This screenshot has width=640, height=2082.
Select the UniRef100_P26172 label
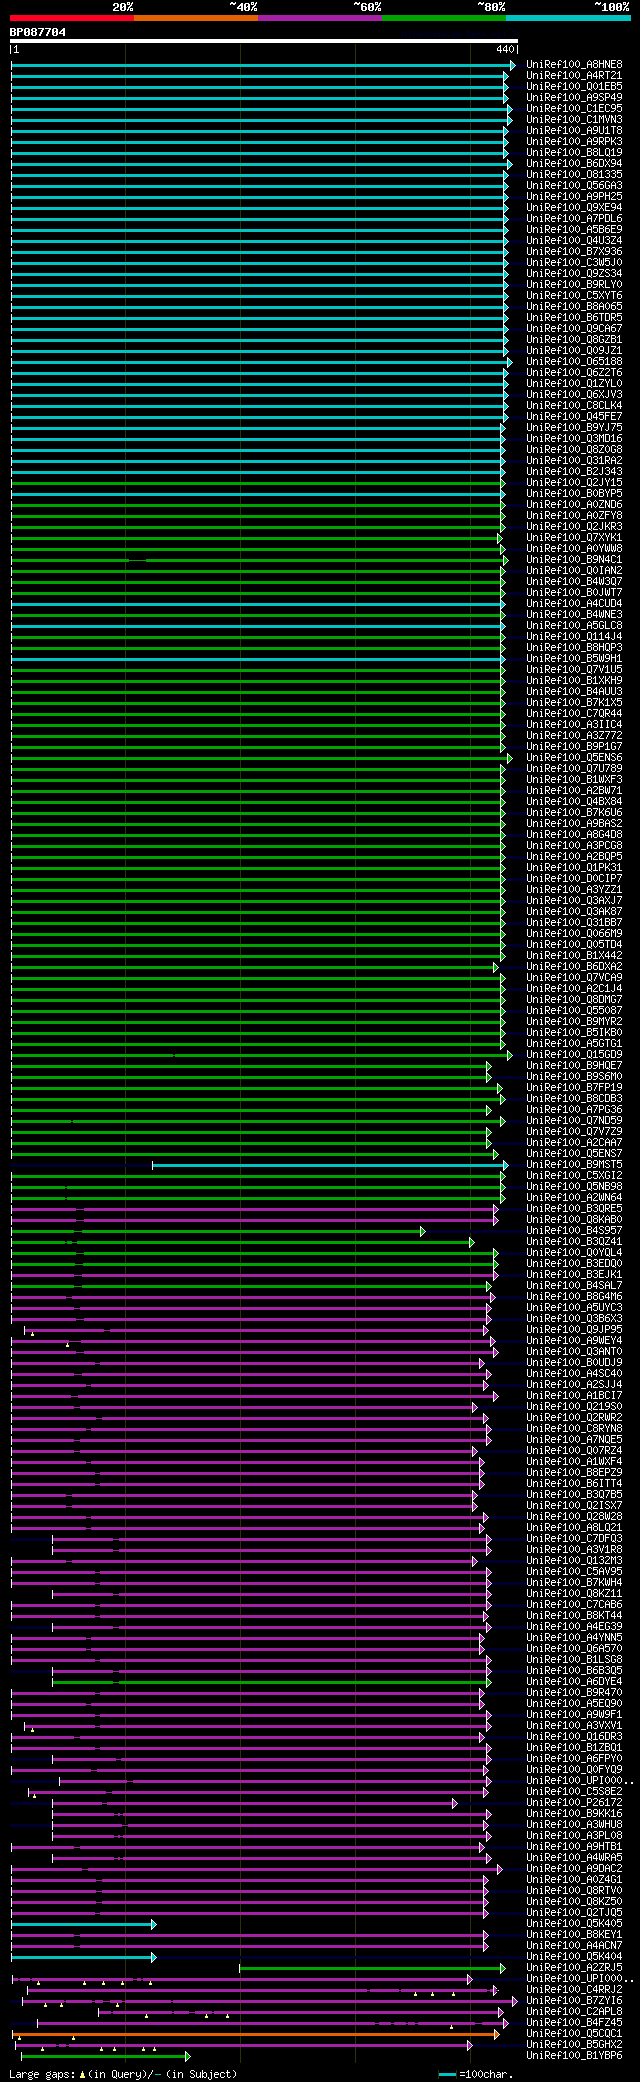click(574, 1802)
